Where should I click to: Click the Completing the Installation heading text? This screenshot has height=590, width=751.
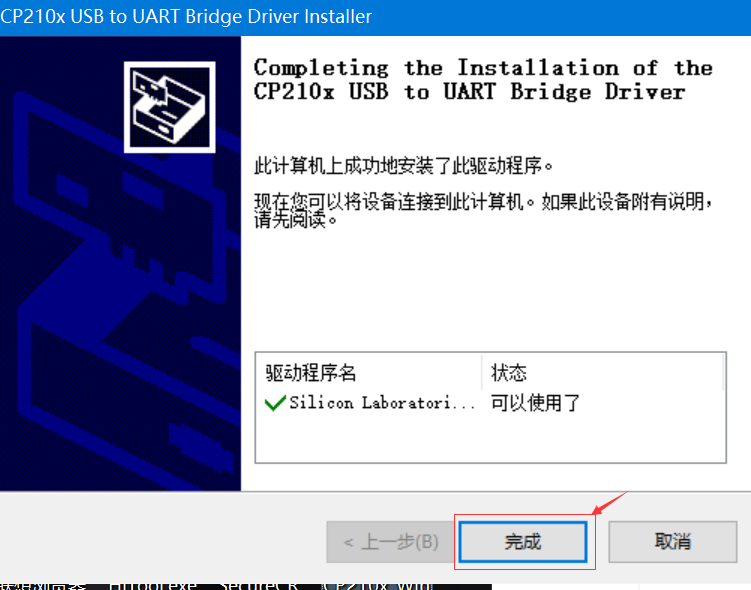tap(483, 79)
